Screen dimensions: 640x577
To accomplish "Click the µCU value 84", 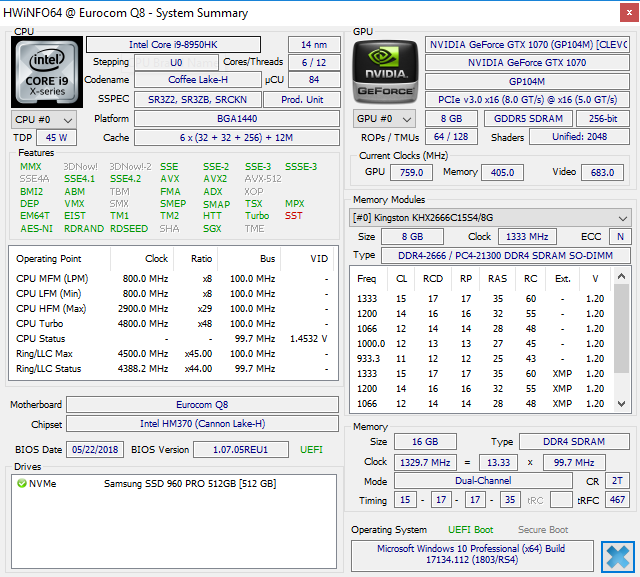I will (x=314, y=80).
